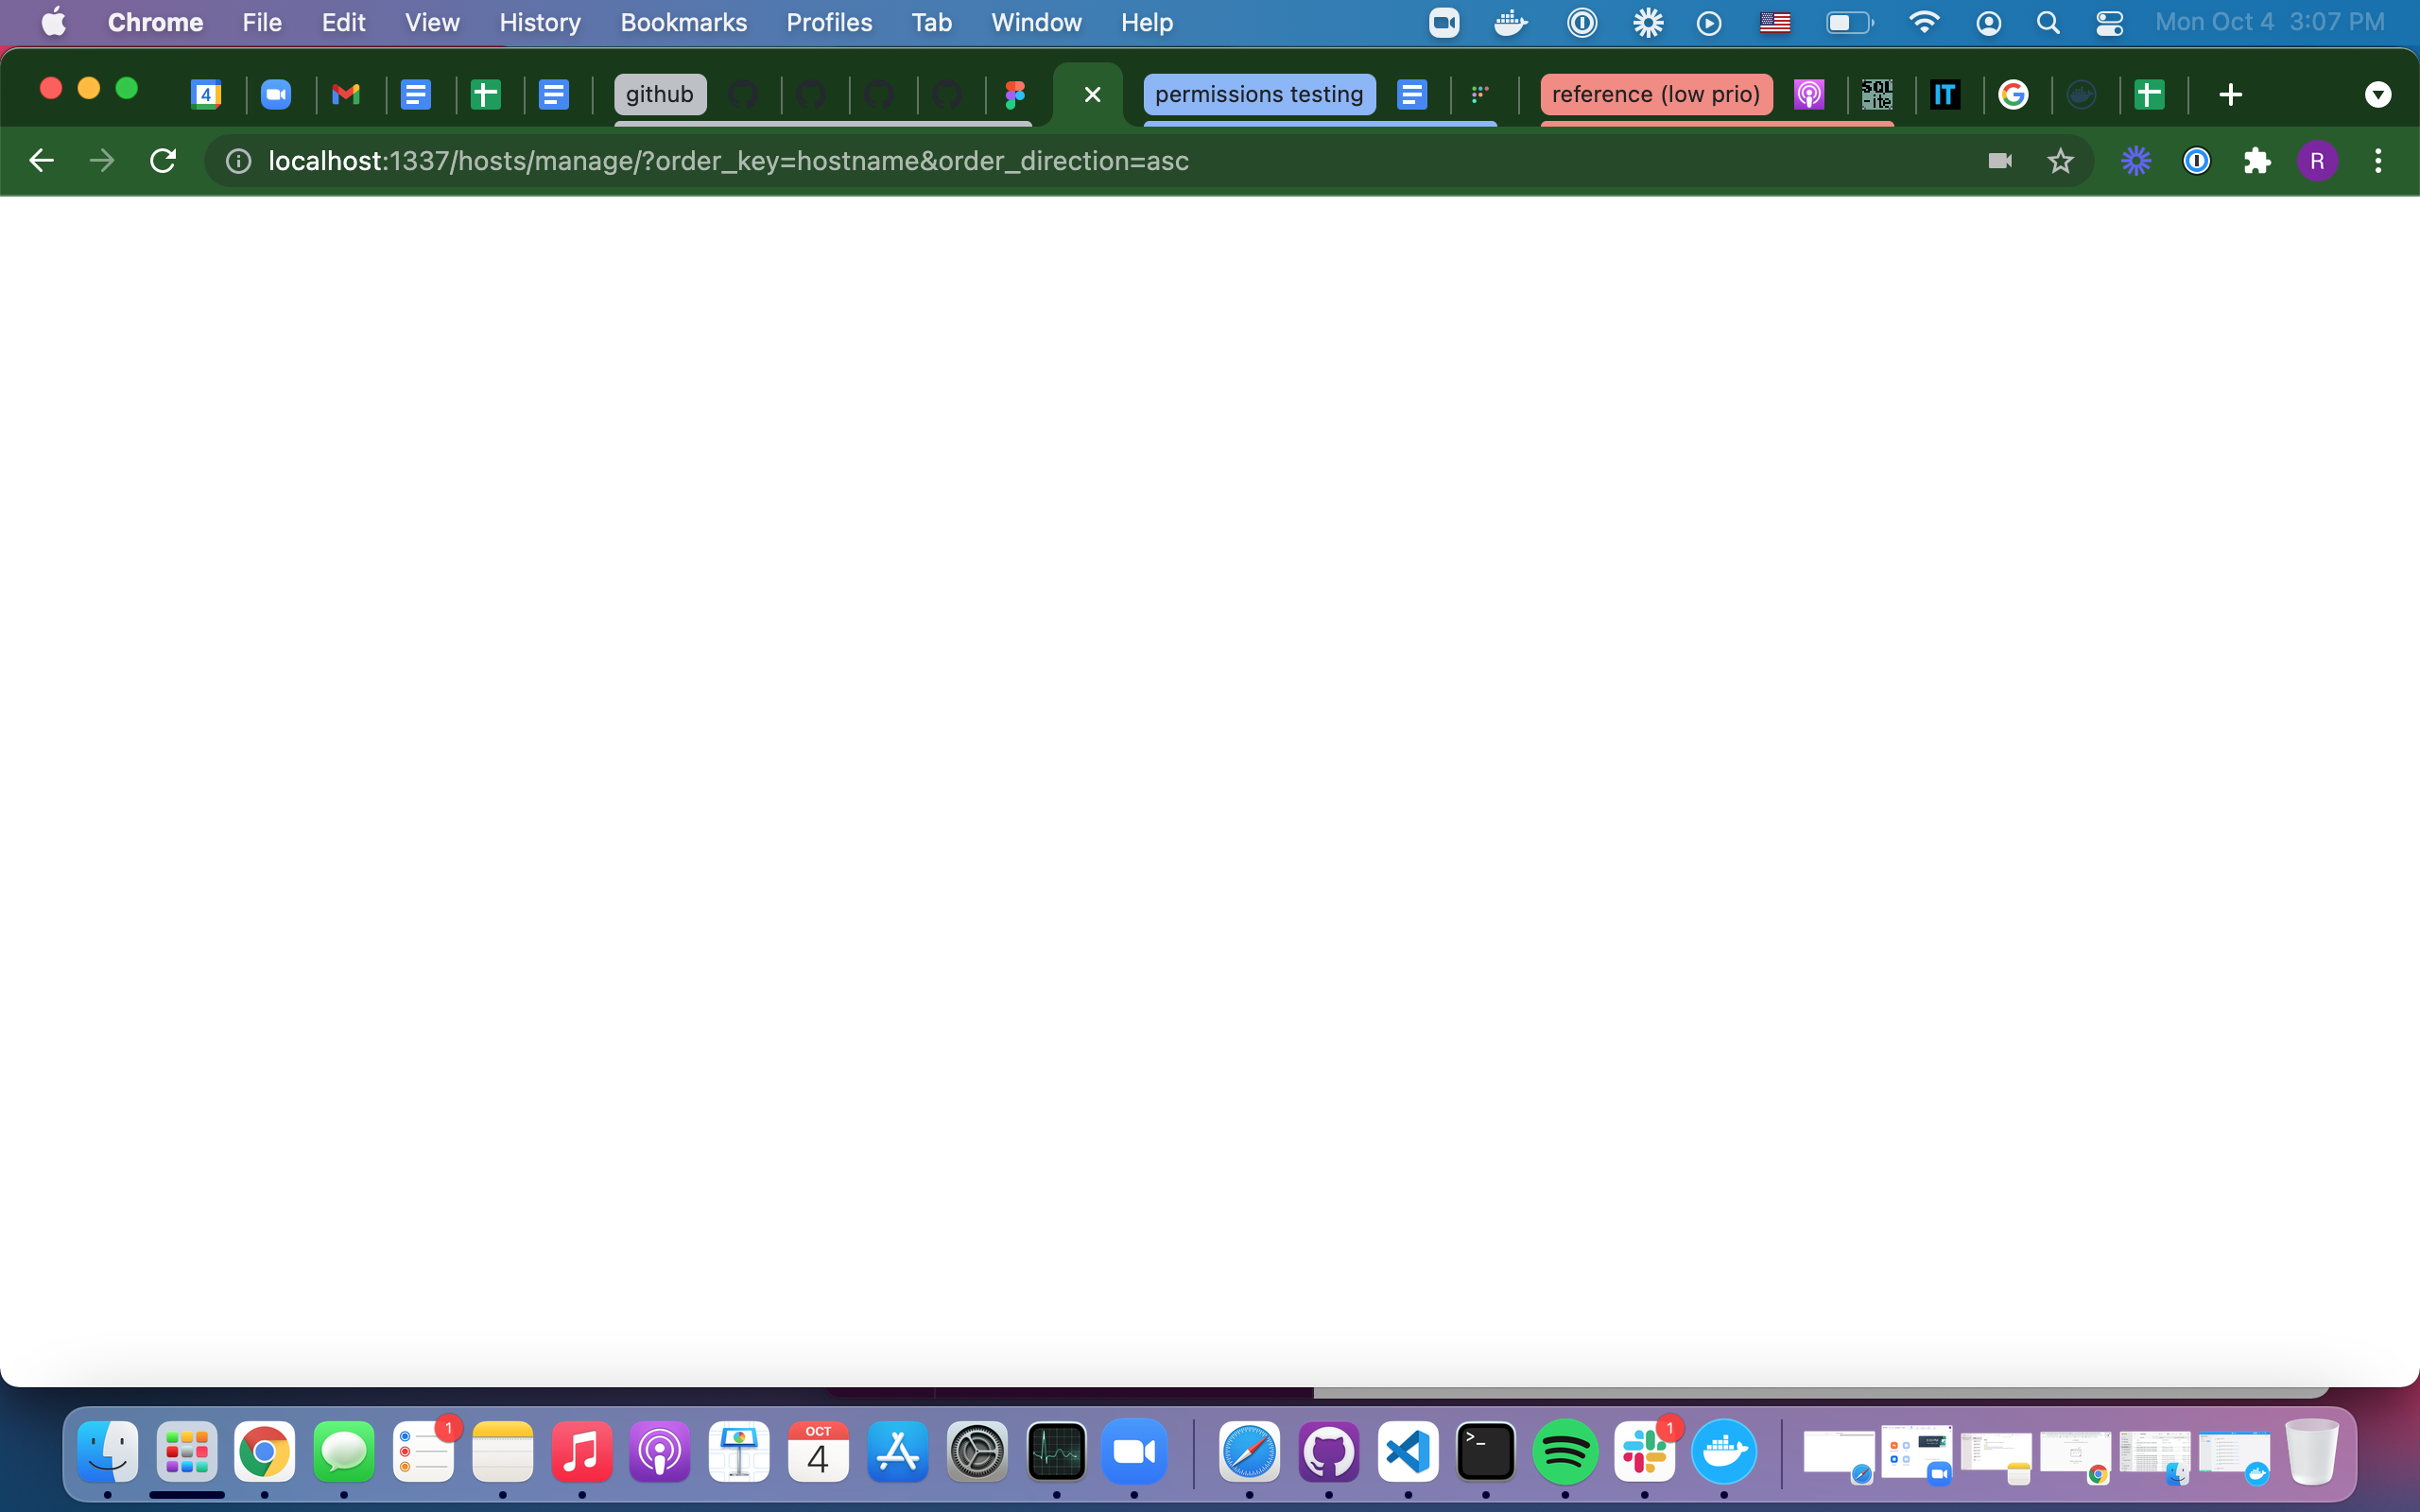Screen dimensions: 2420x1512
Task: Open the Gmail pinned tab
Action: pyautogui.click(x=347, y=95)
